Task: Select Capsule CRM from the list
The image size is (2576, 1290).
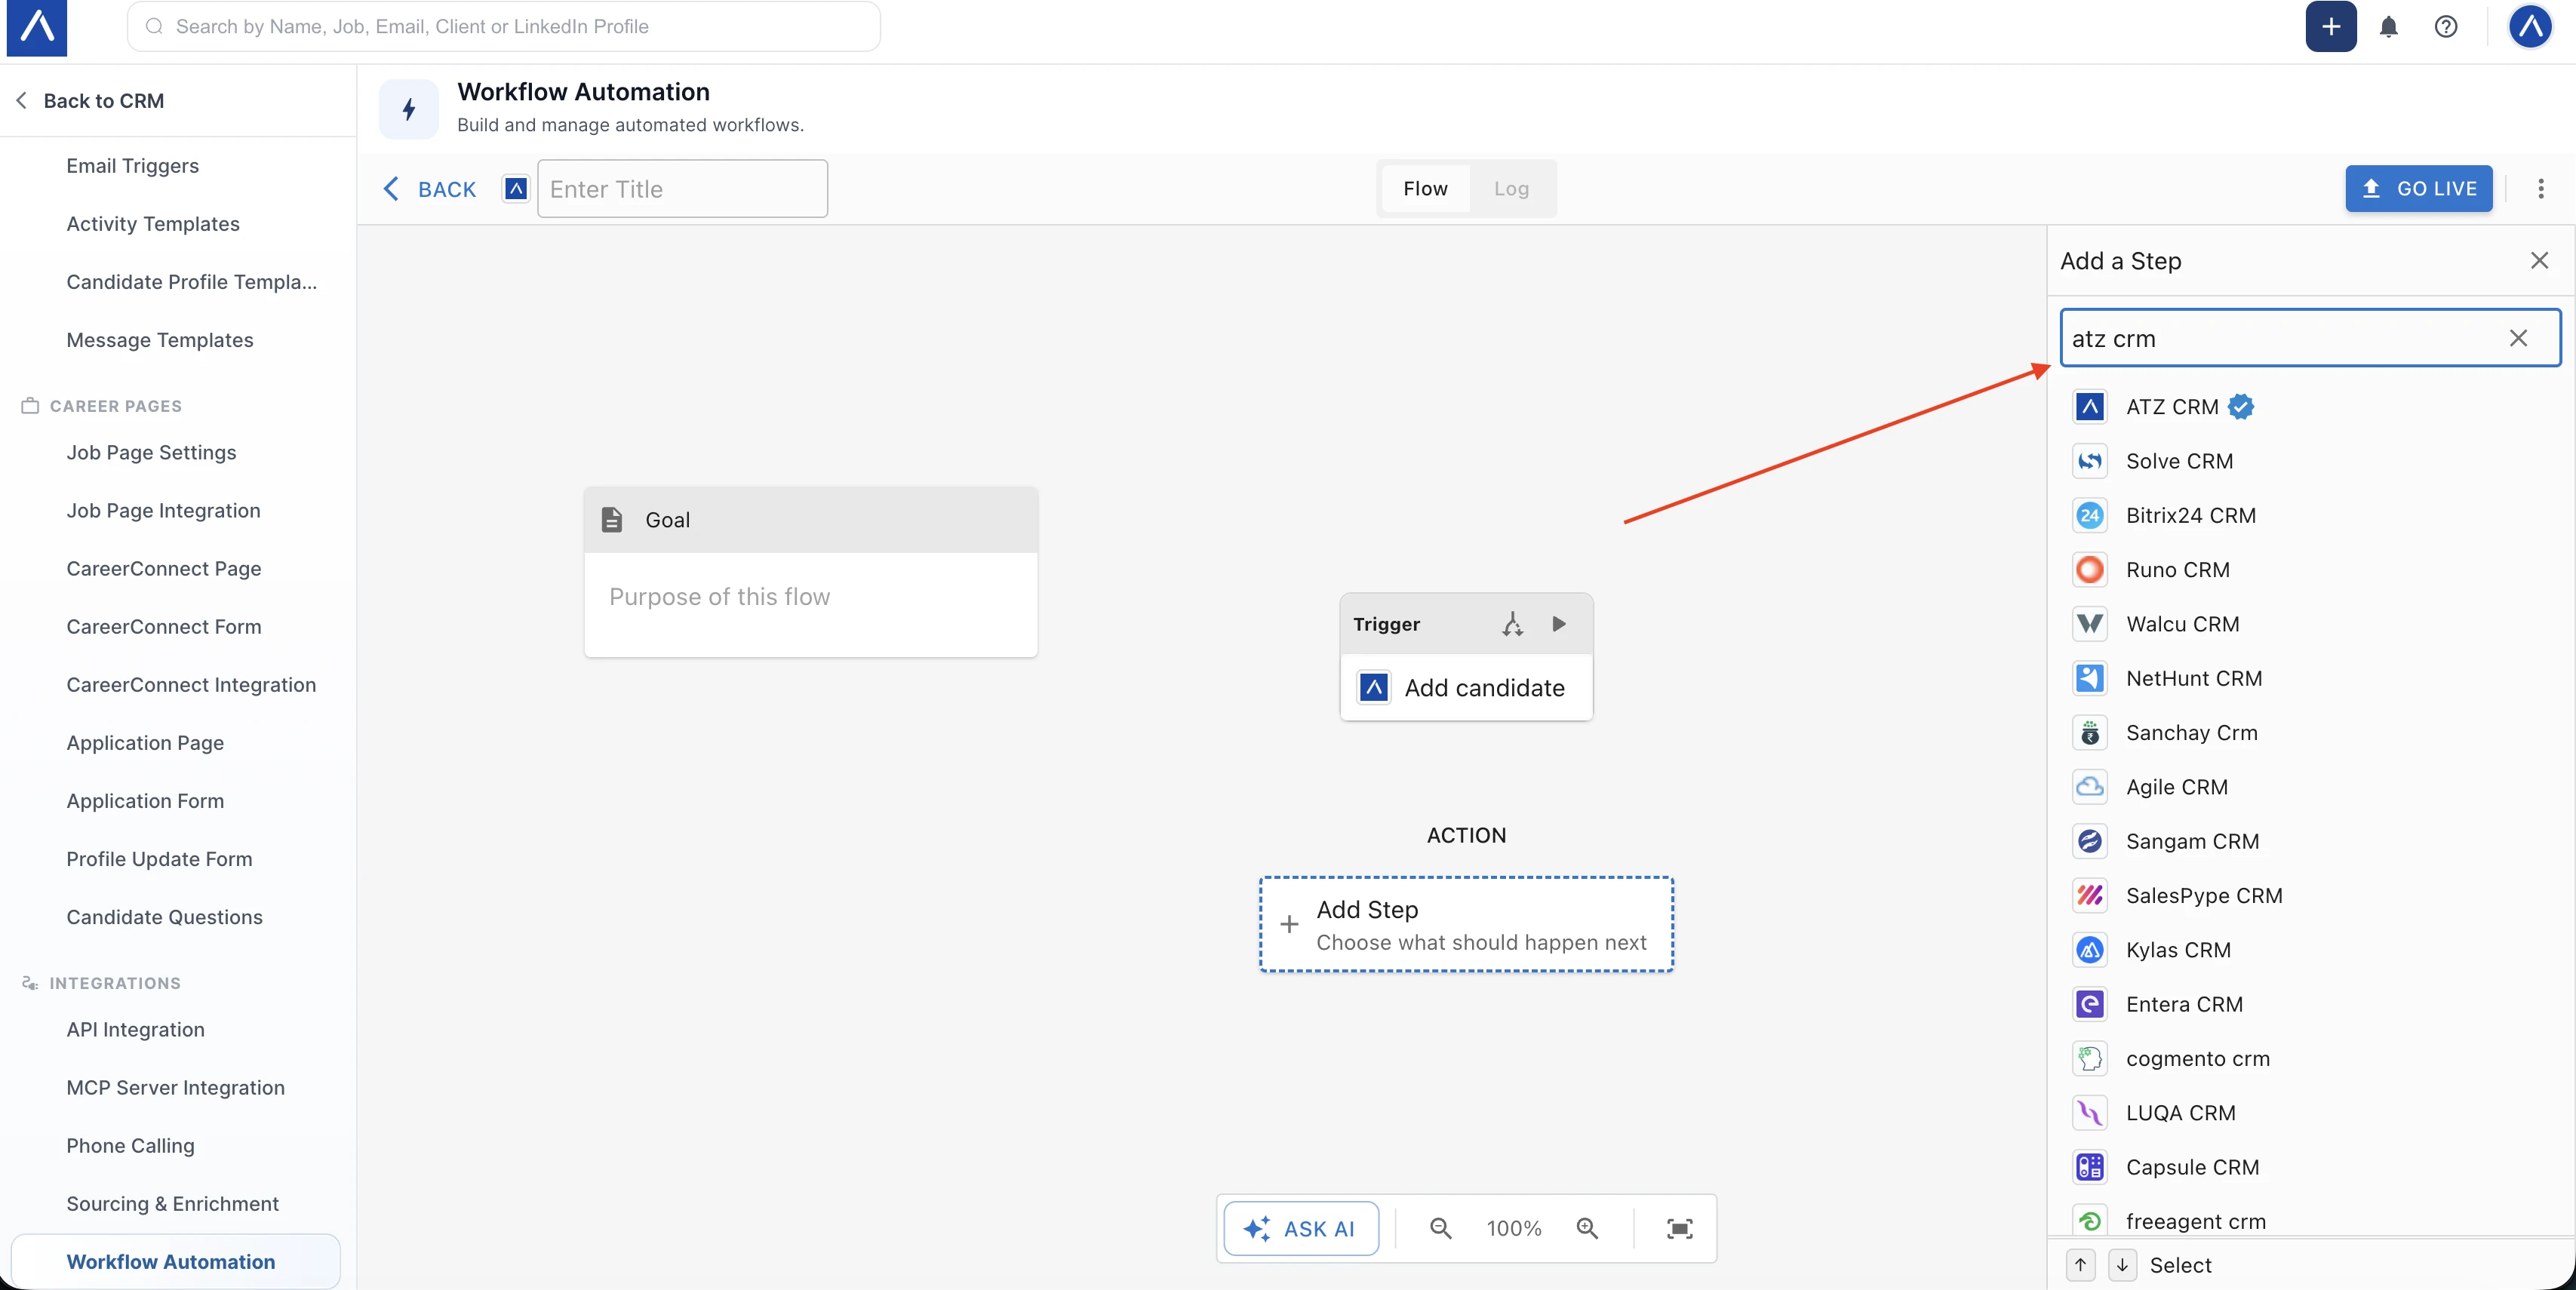Action: point(2312,1168)
